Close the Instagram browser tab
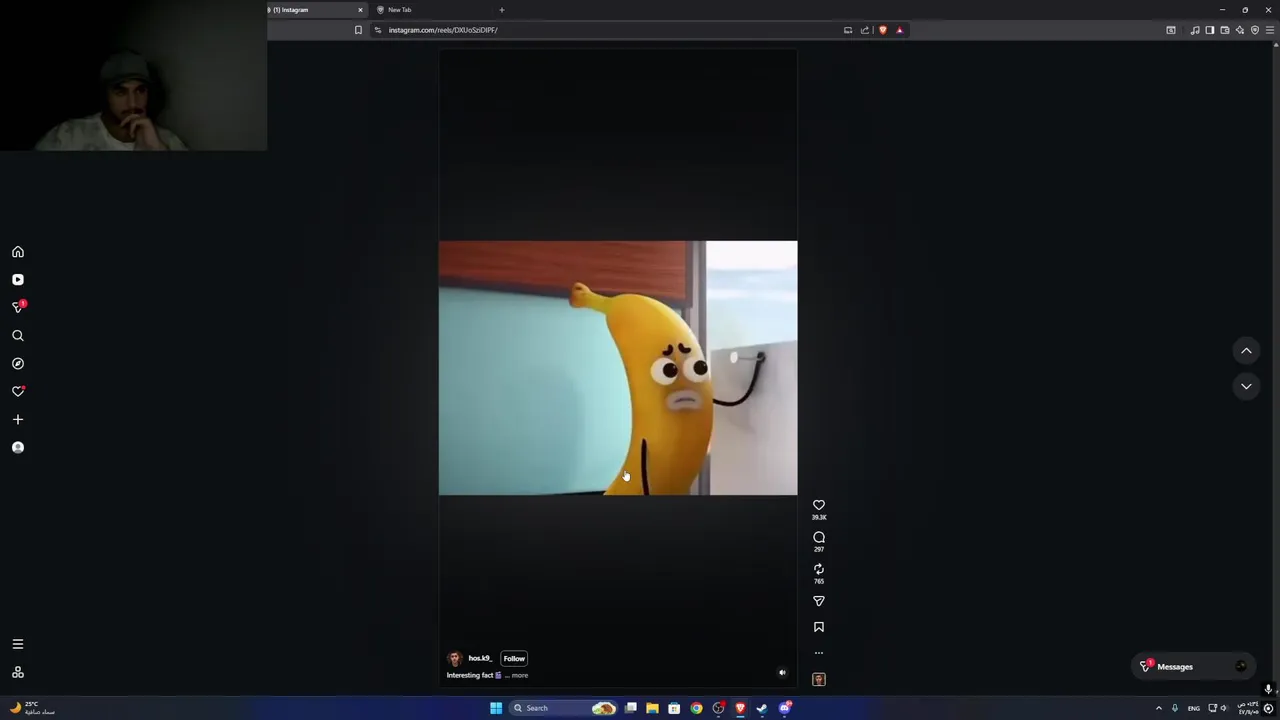 point(360,10)
